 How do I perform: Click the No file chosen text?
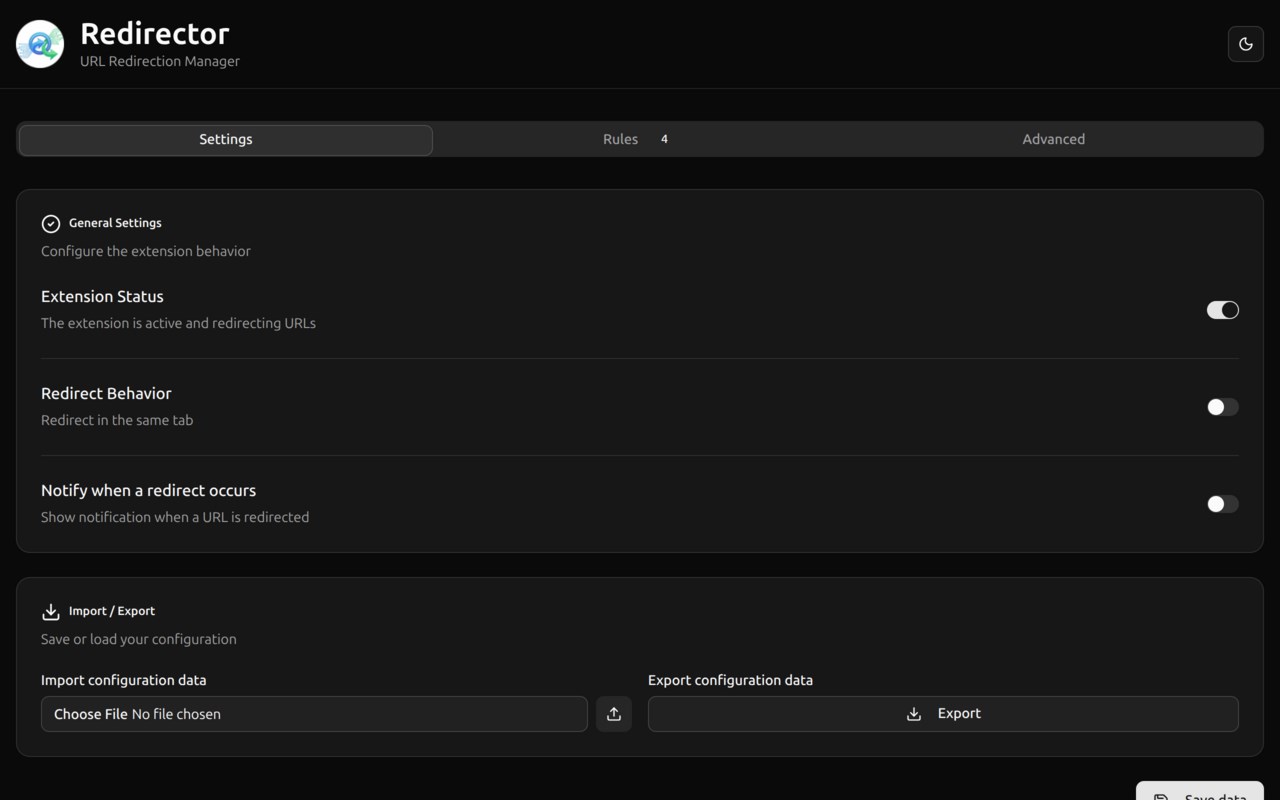point(176,714)
